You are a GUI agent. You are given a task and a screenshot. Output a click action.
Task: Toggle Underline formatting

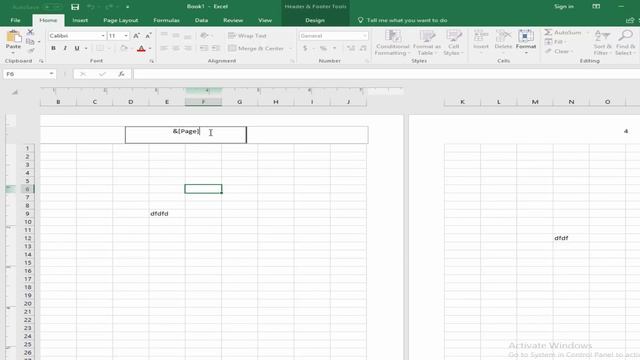click(77, 48)
